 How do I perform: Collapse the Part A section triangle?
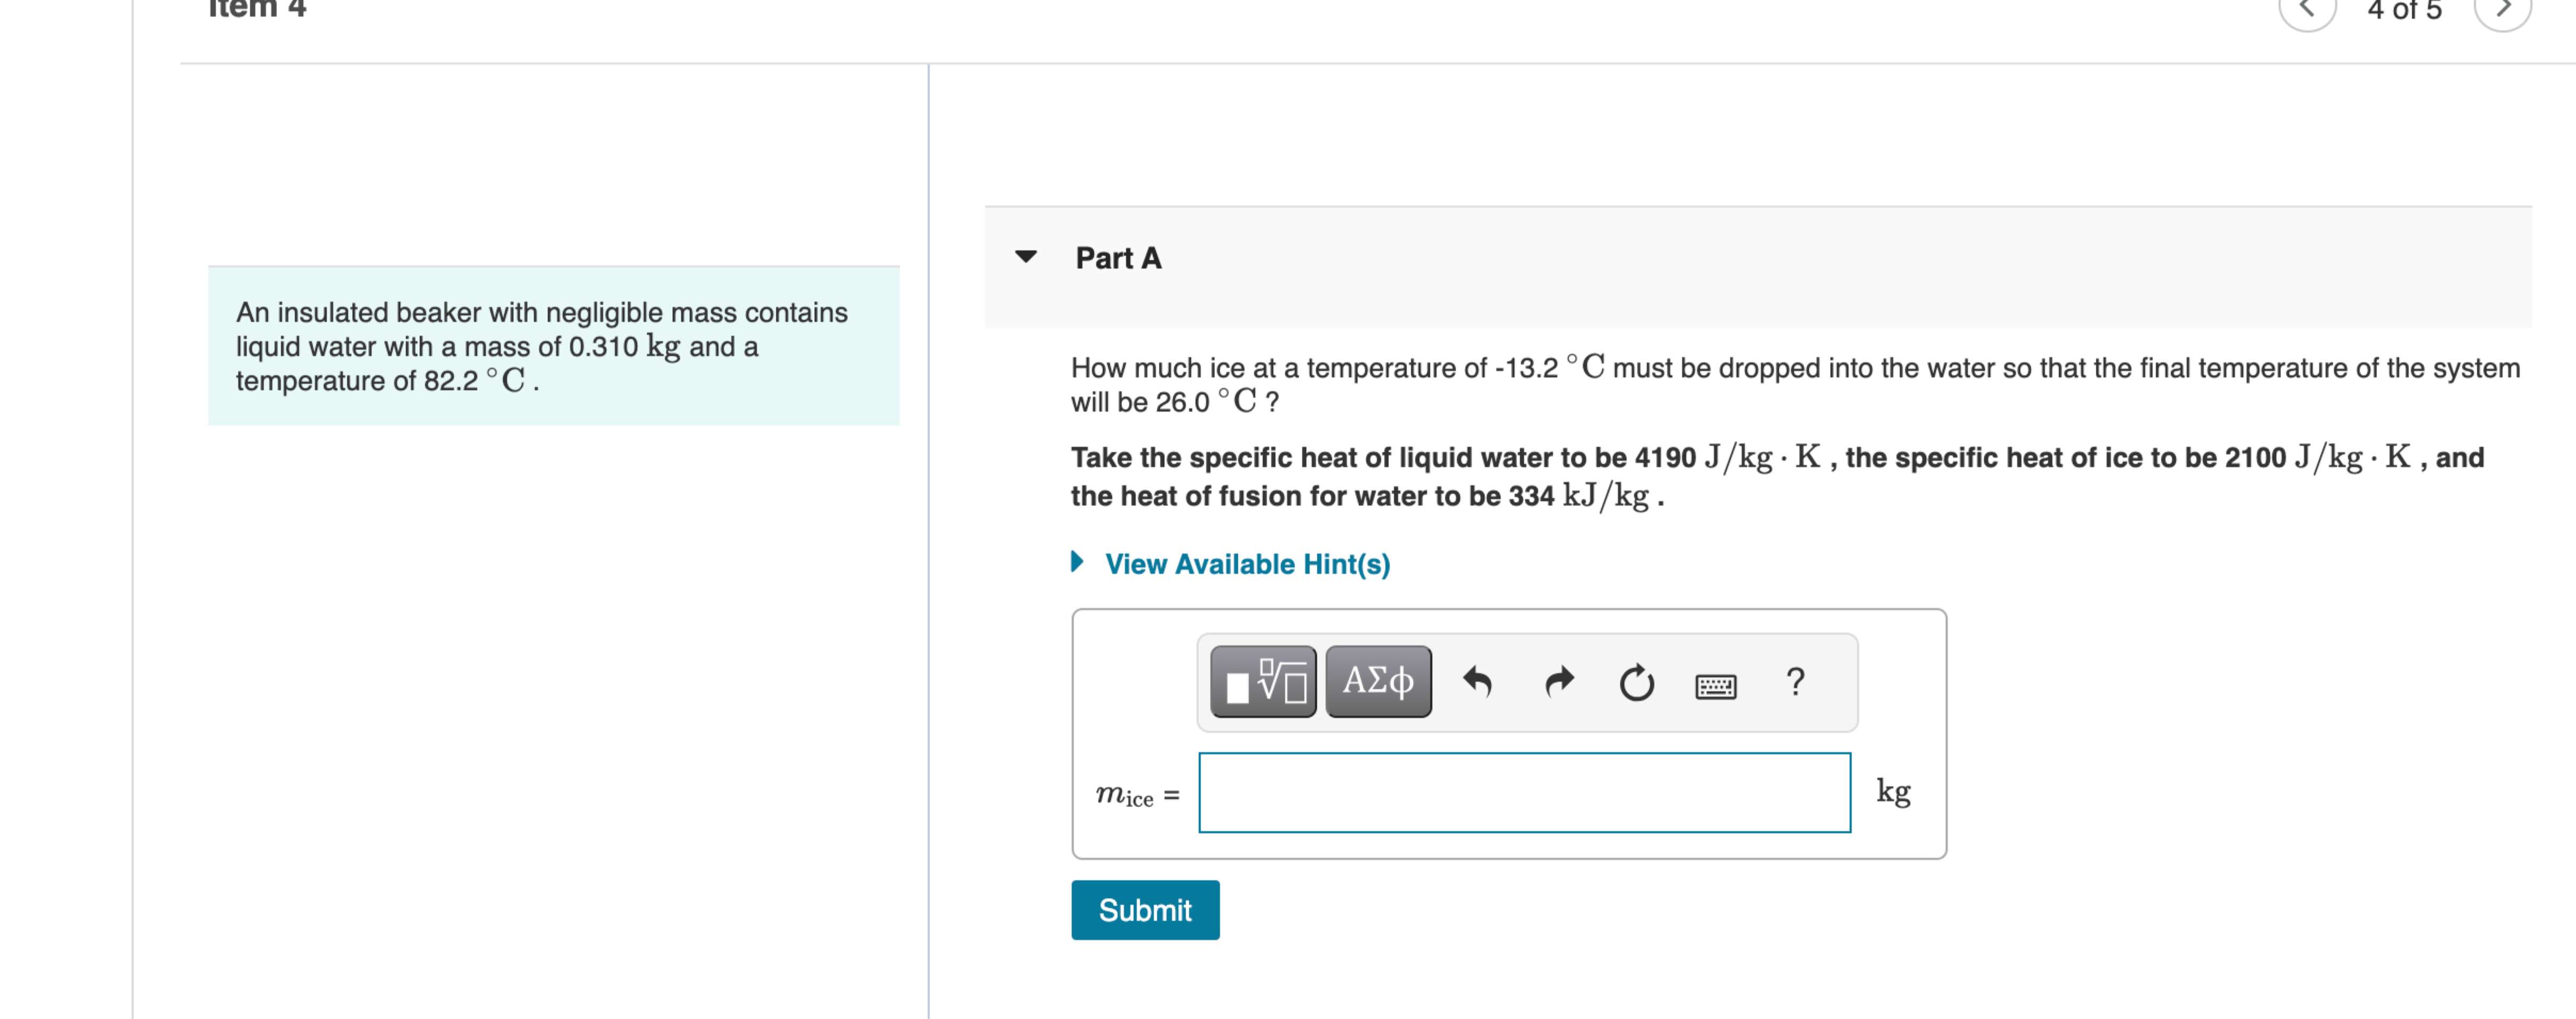coord(1026,257)
